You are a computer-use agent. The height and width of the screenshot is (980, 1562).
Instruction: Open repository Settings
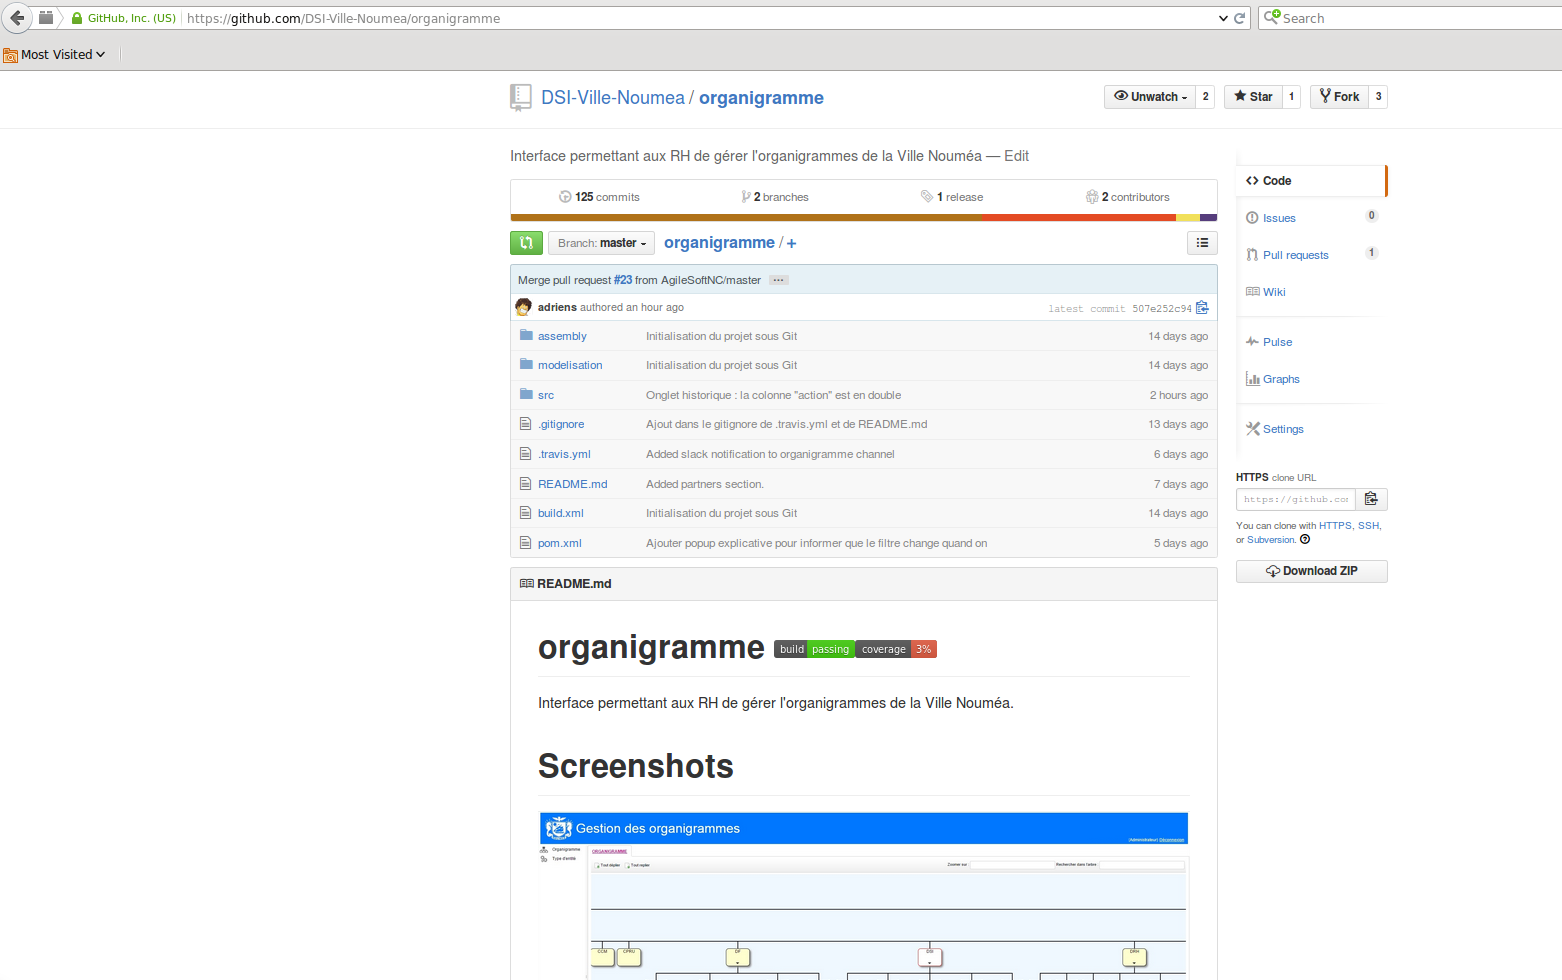1283,429
